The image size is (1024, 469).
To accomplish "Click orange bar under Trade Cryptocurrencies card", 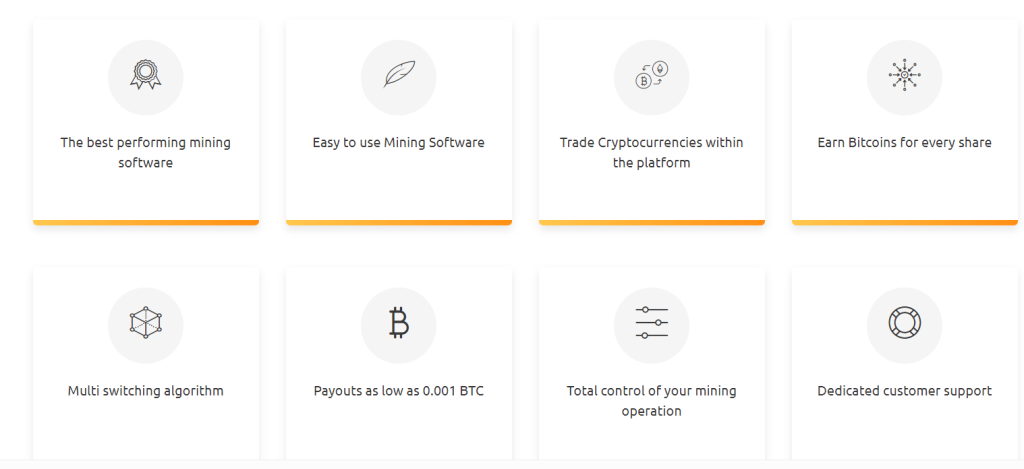I will click(652, 223).
